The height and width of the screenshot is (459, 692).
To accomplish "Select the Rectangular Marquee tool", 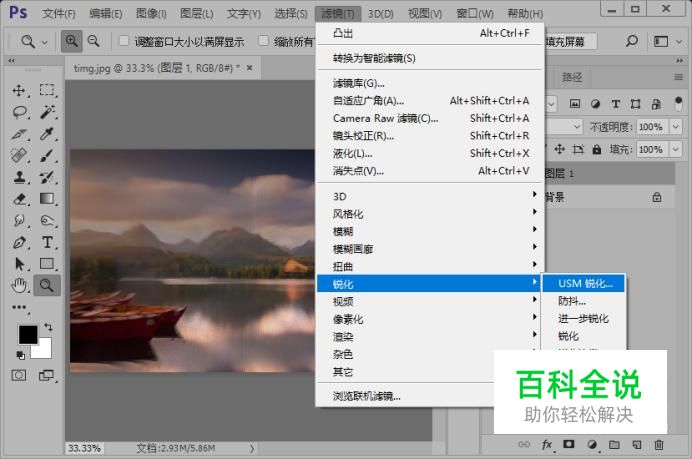I will (x=47, y=90).
